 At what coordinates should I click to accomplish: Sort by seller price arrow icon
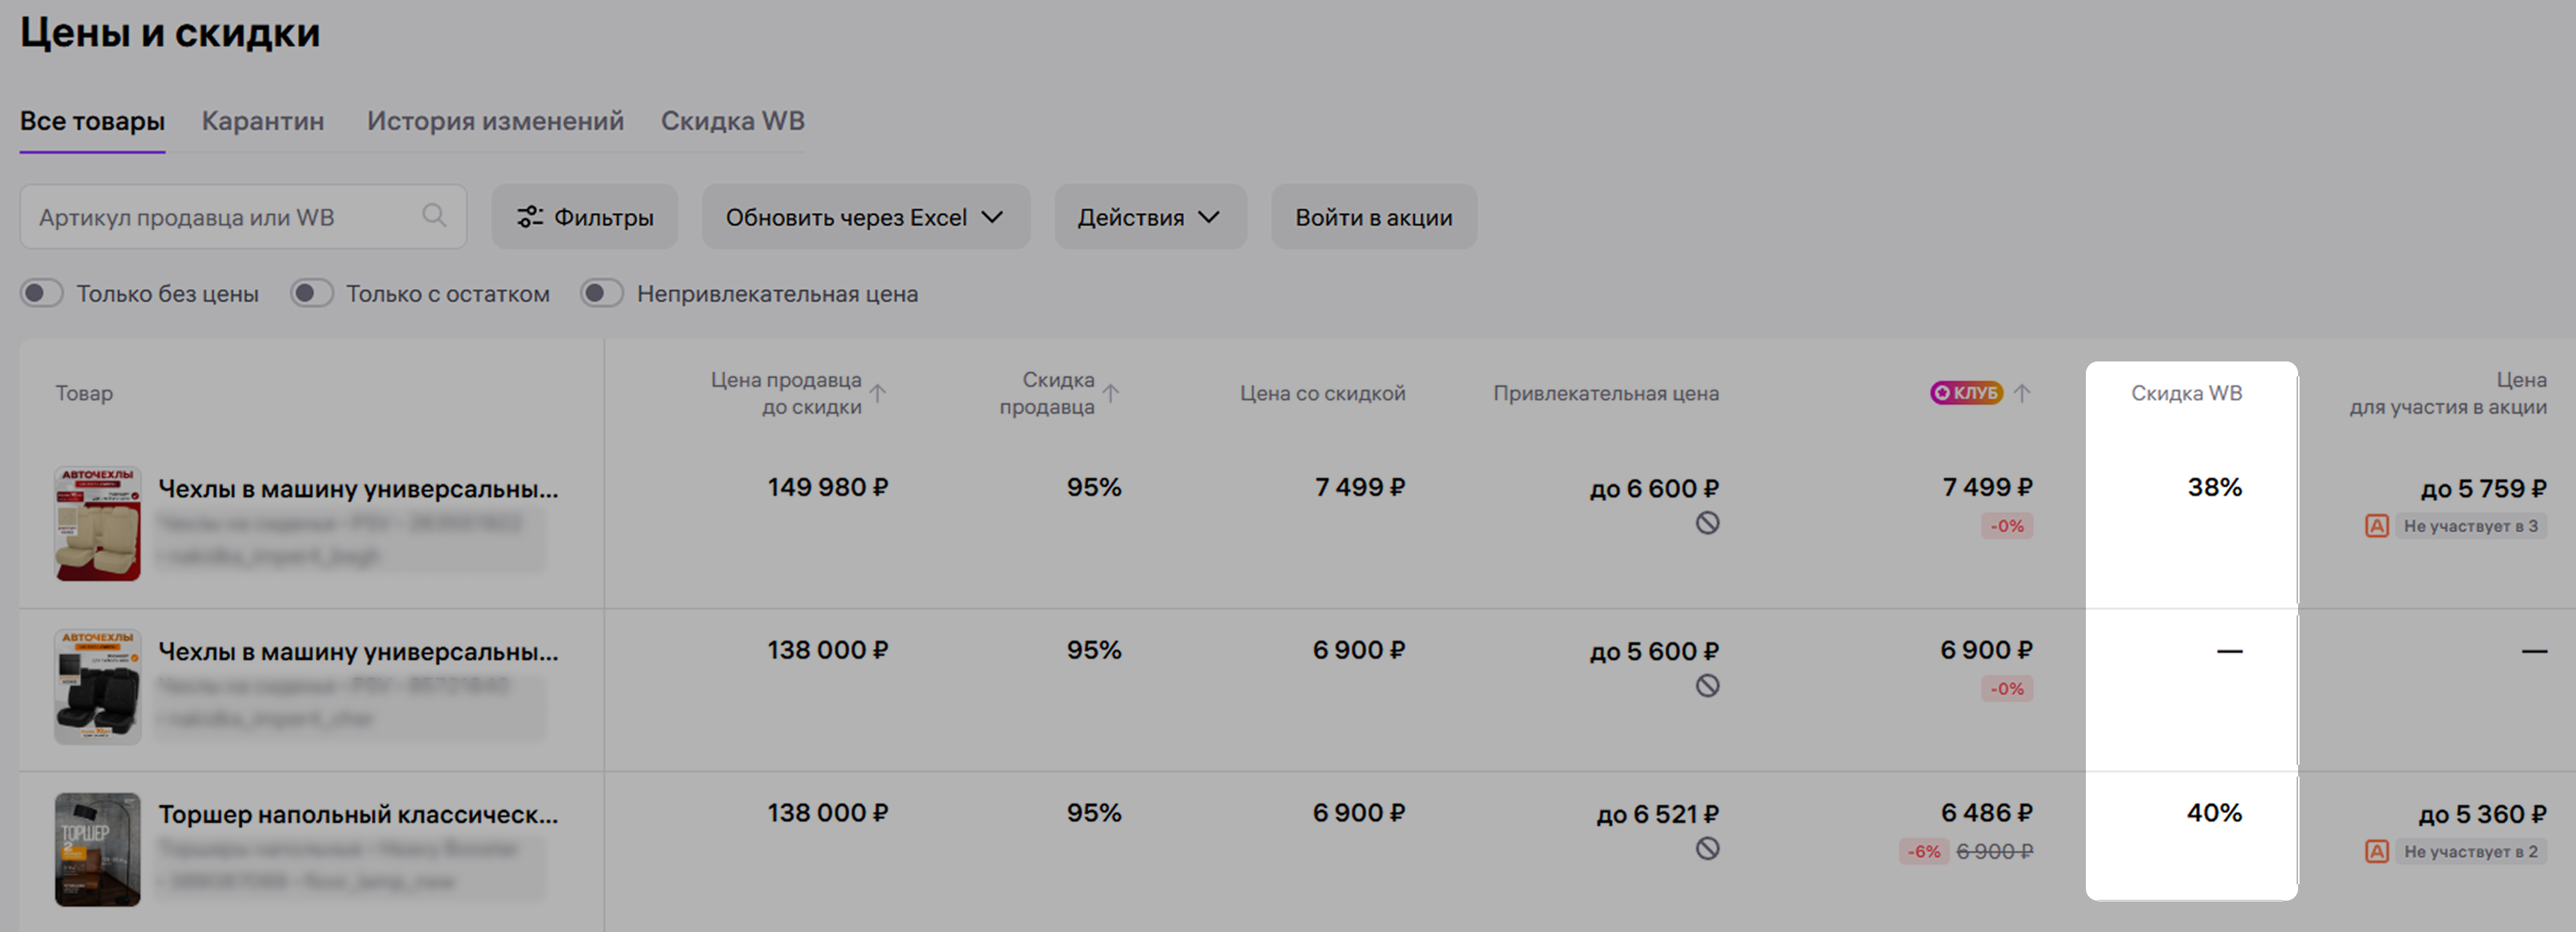877,393
